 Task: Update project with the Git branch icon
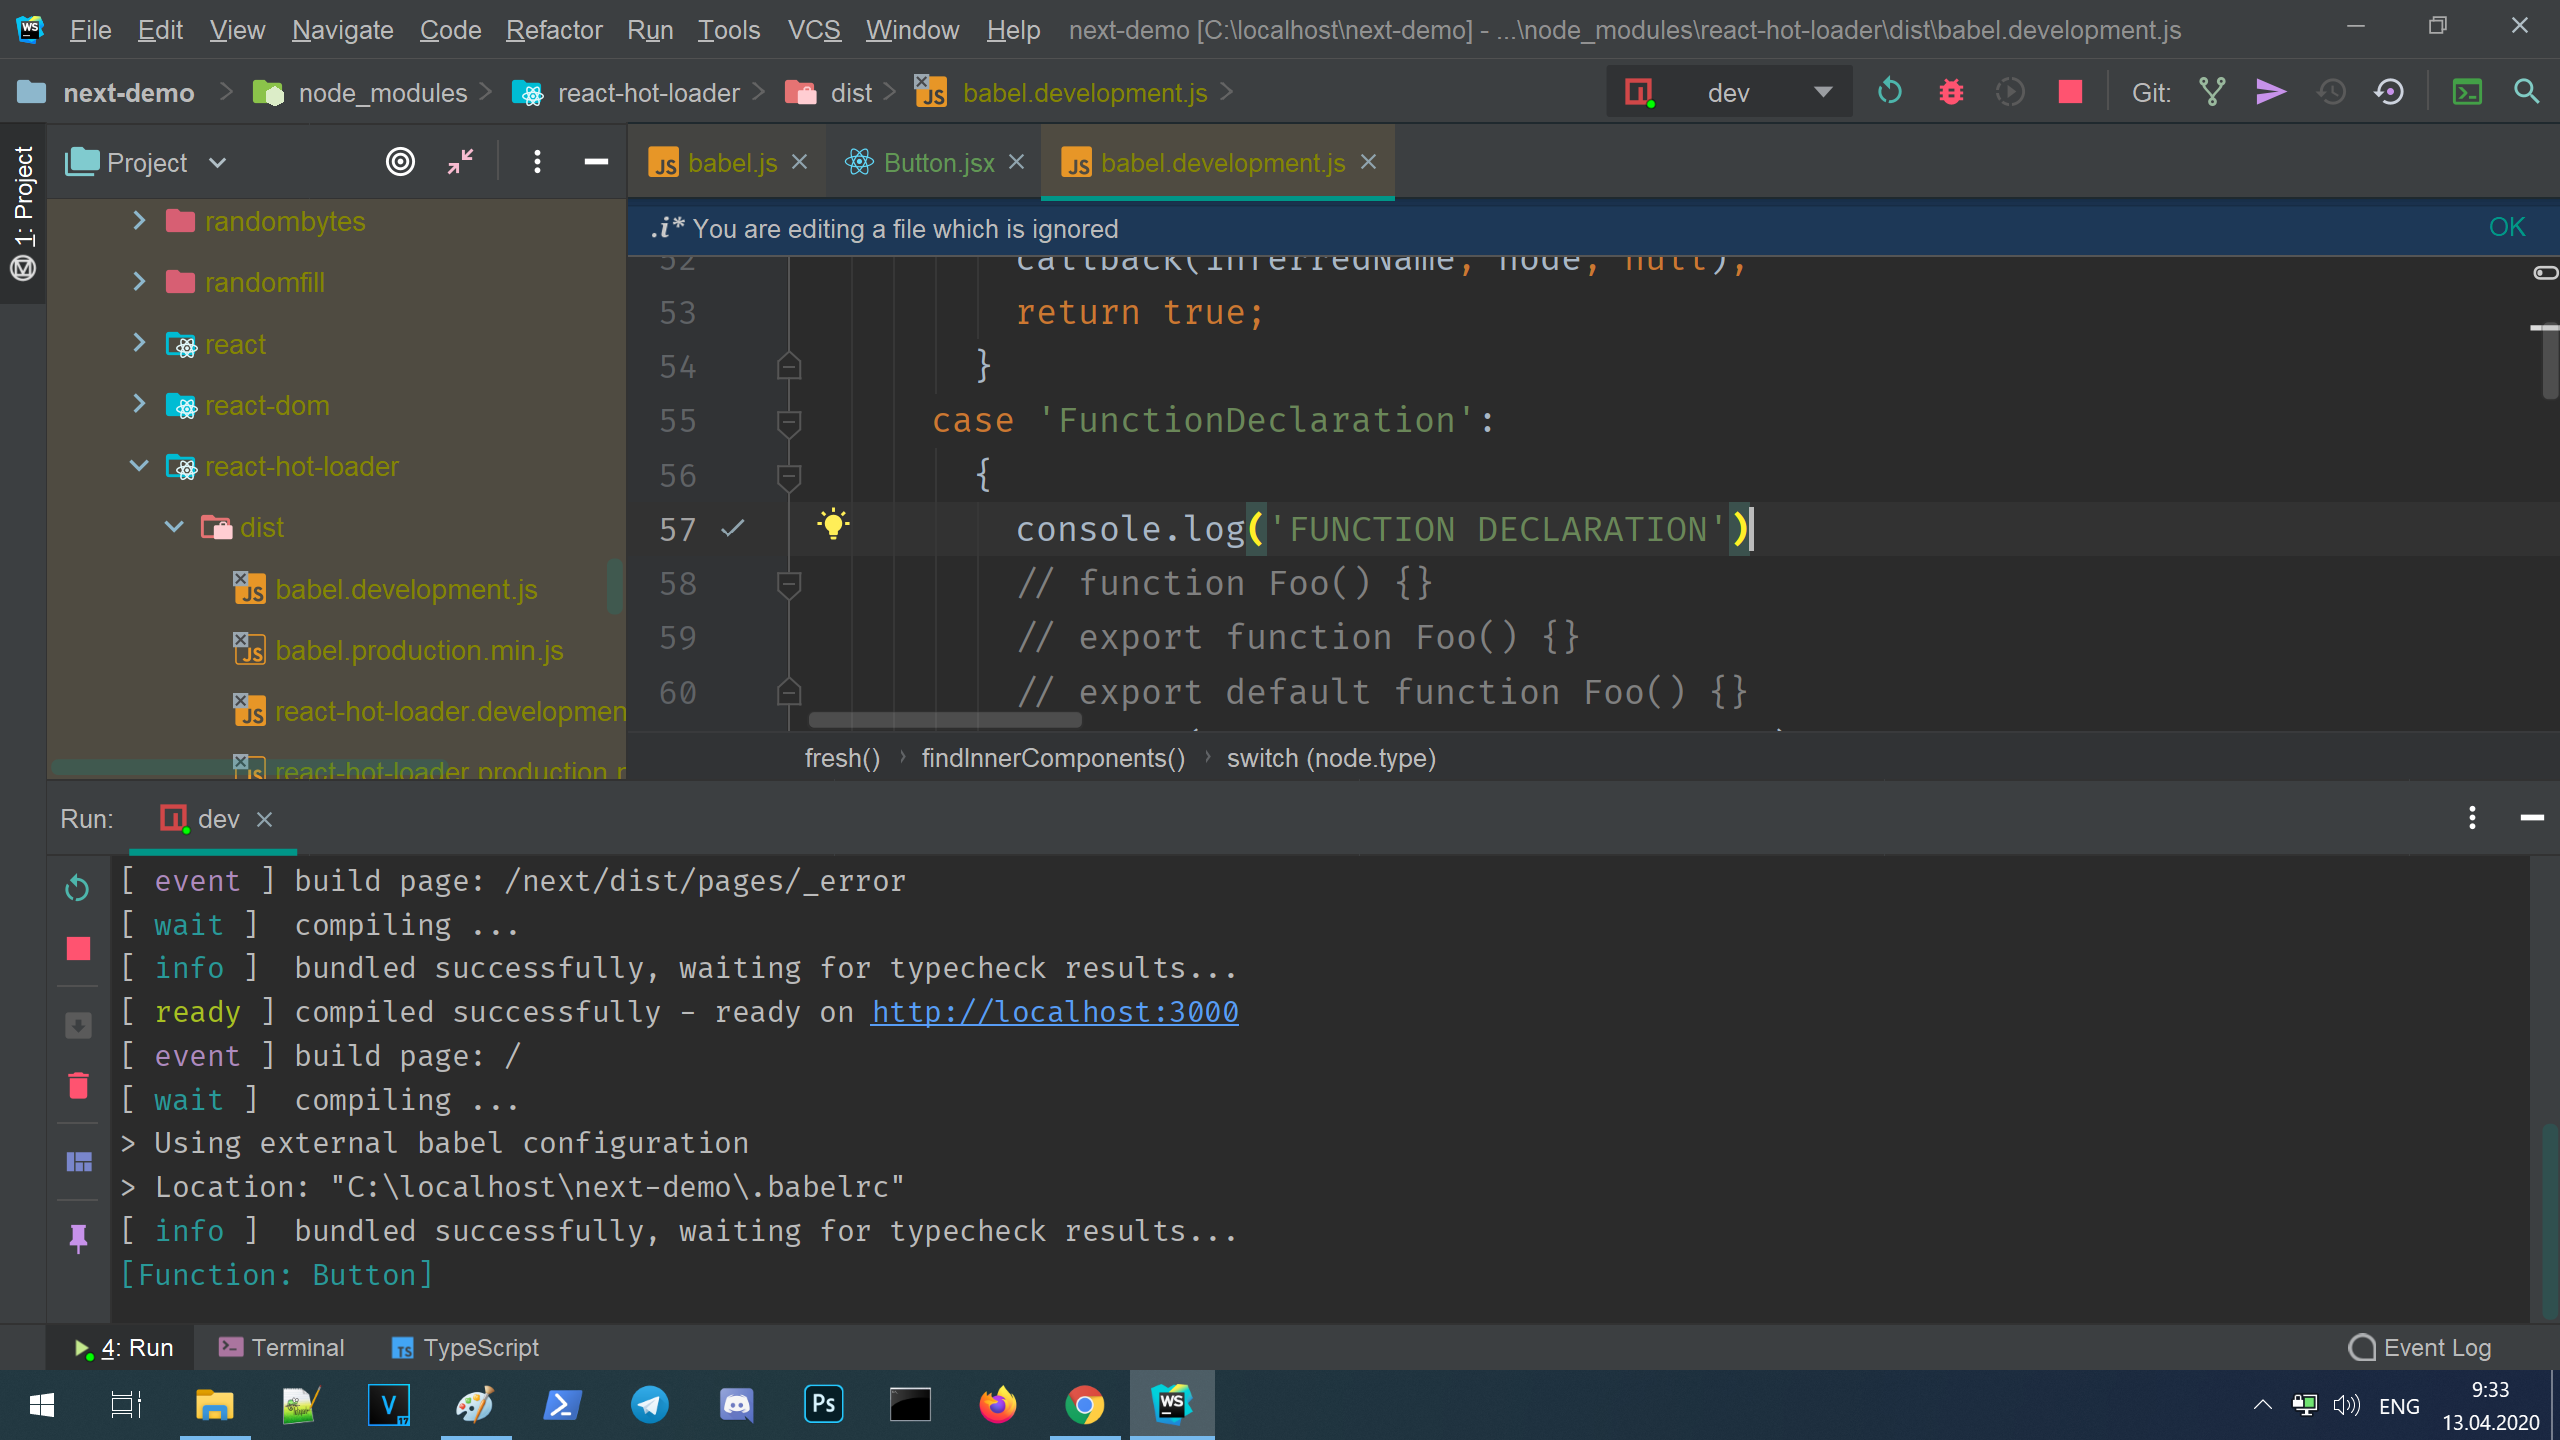coord(2212,92)
